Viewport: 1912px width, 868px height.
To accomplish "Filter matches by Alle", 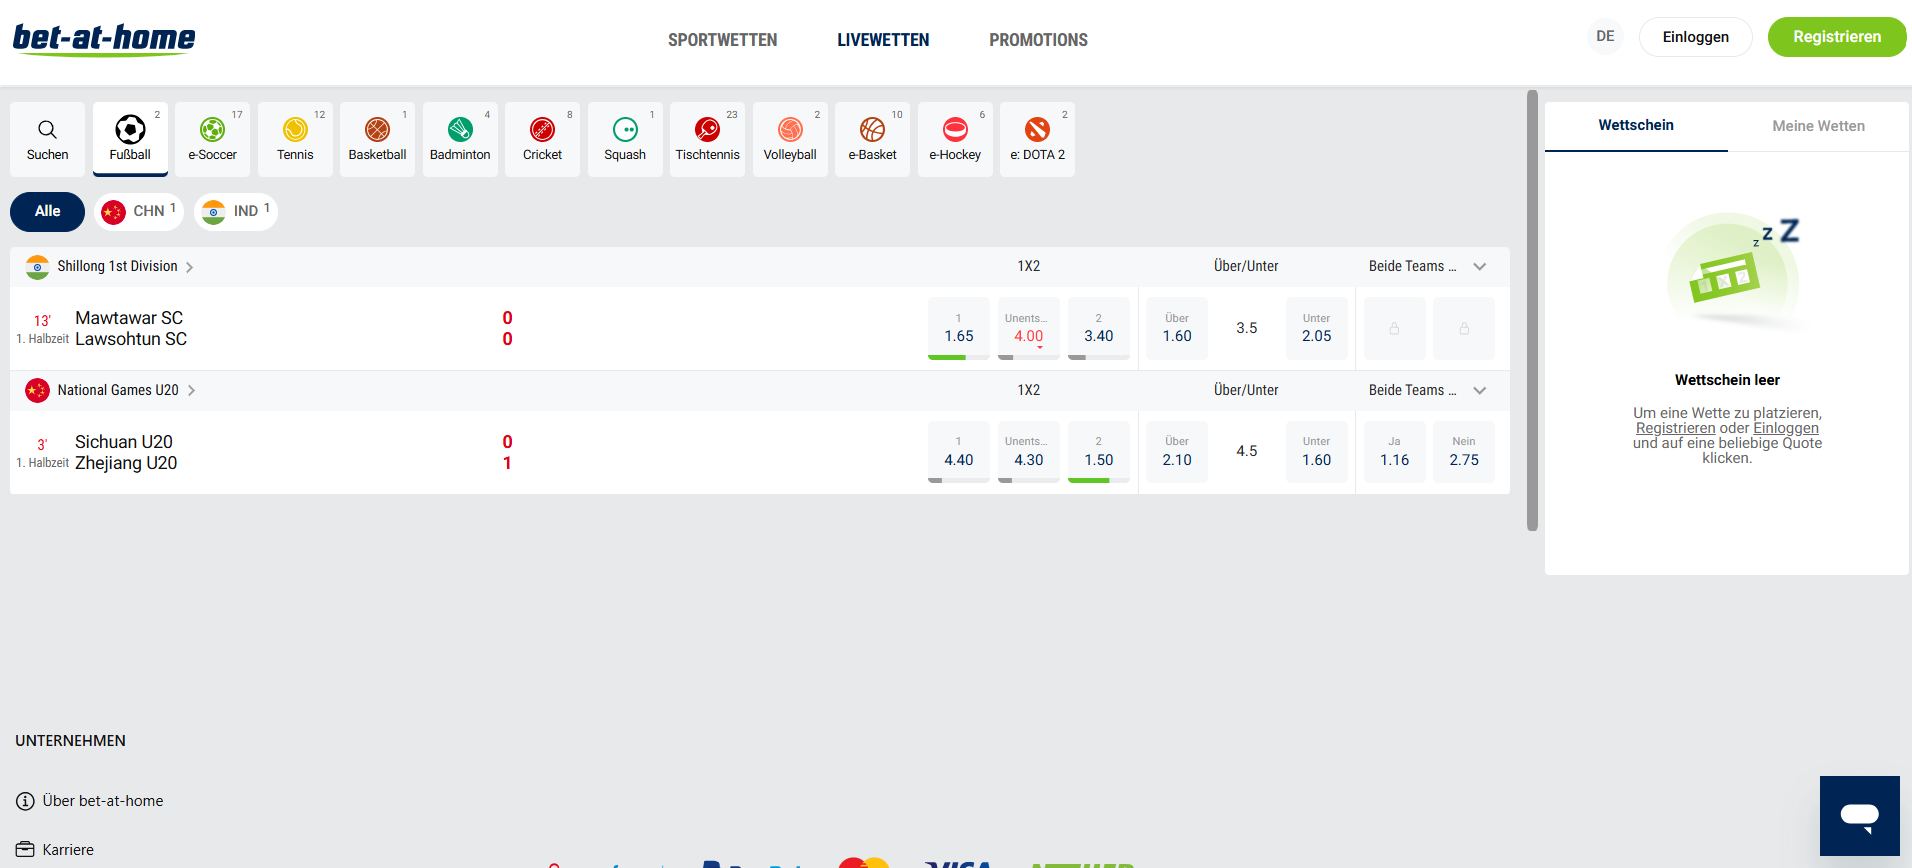I will click(47, 211).
